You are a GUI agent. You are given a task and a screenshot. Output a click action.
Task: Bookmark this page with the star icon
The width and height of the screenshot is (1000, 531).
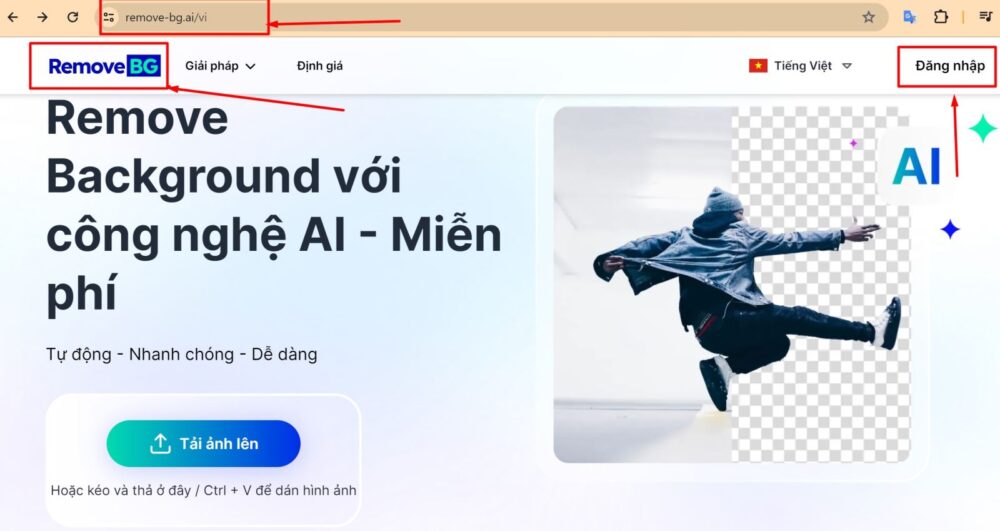click(869, 17)
